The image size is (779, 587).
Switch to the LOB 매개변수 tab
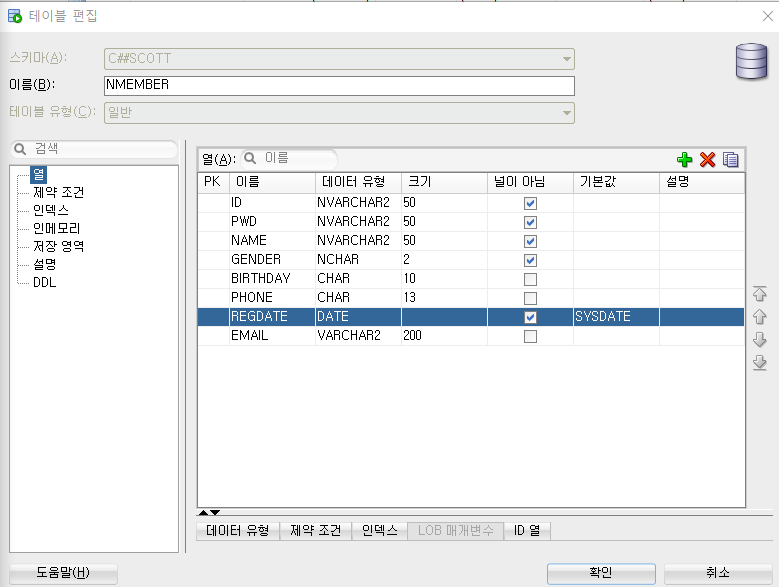[456, 531]
